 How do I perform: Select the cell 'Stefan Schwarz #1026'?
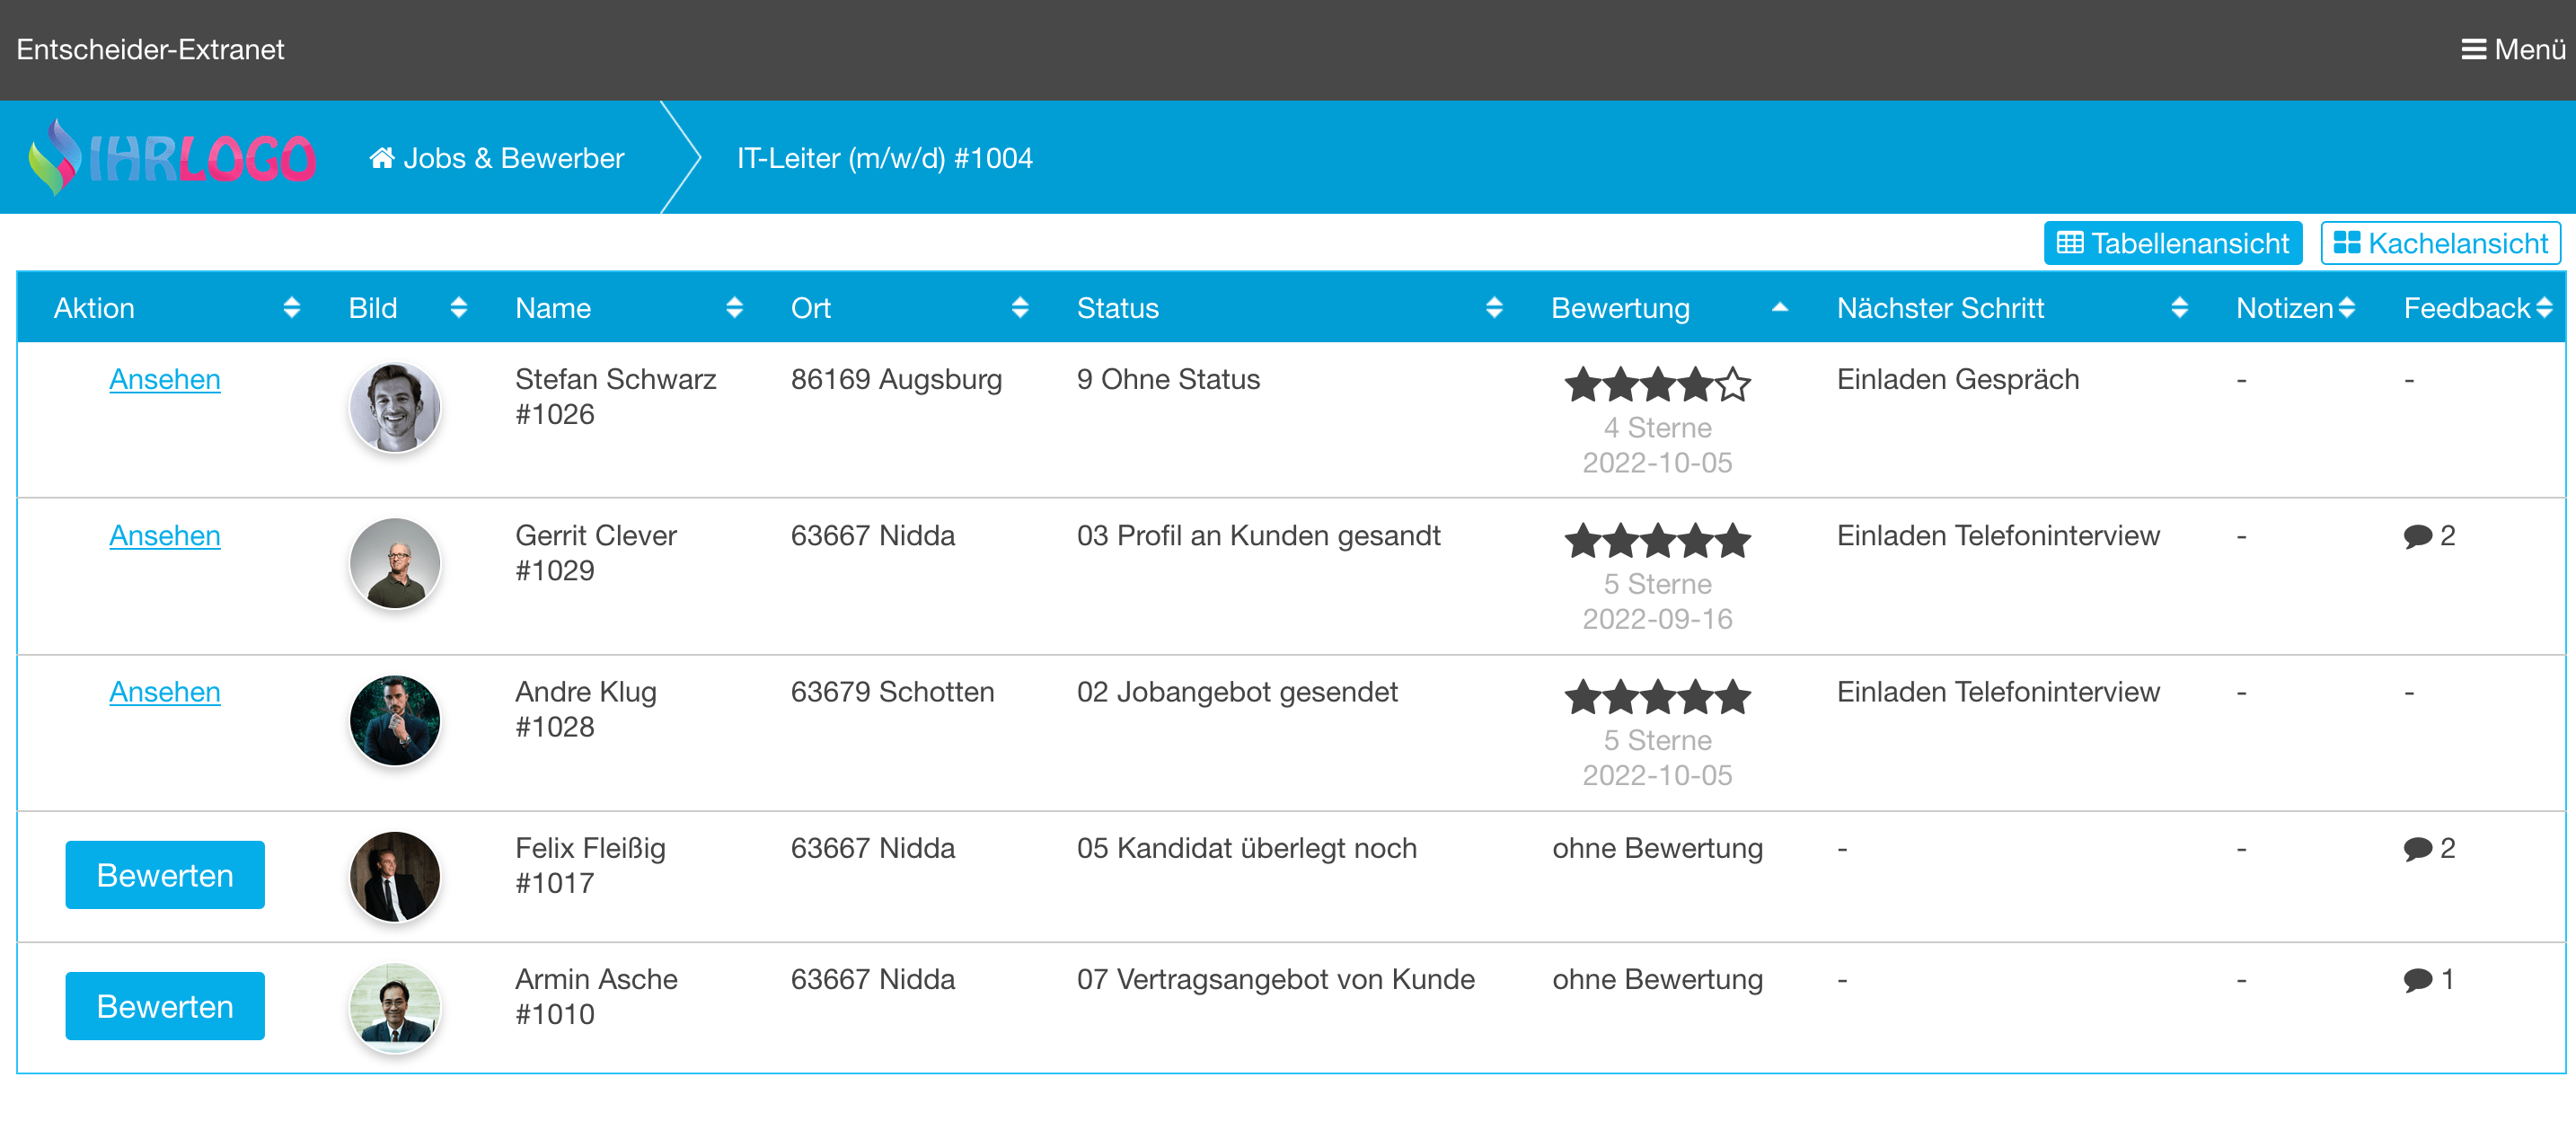616,397
